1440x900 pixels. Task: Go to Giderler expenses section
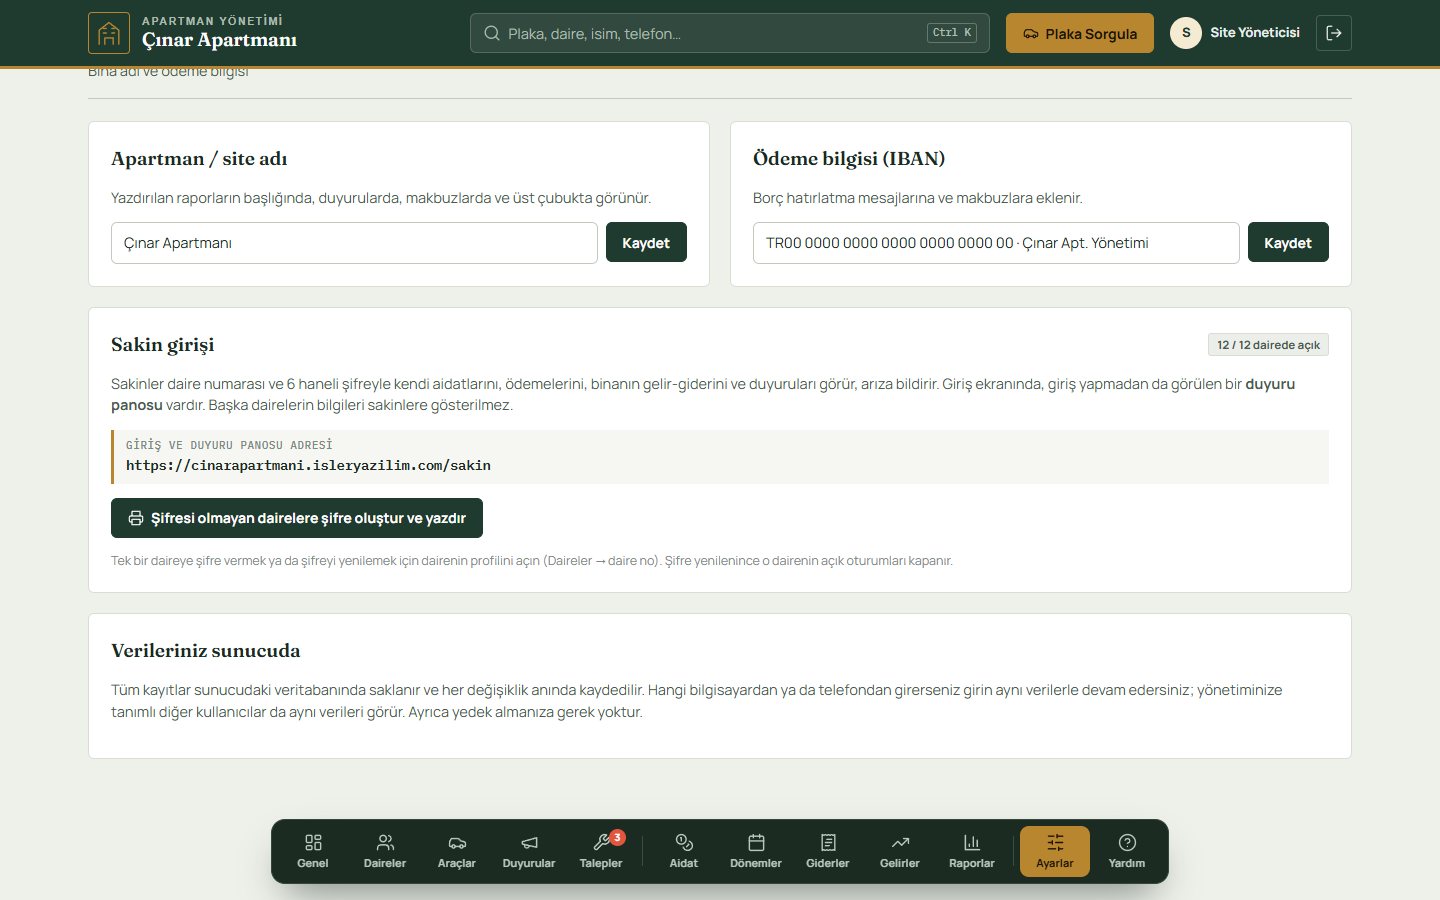pos(828,851)
